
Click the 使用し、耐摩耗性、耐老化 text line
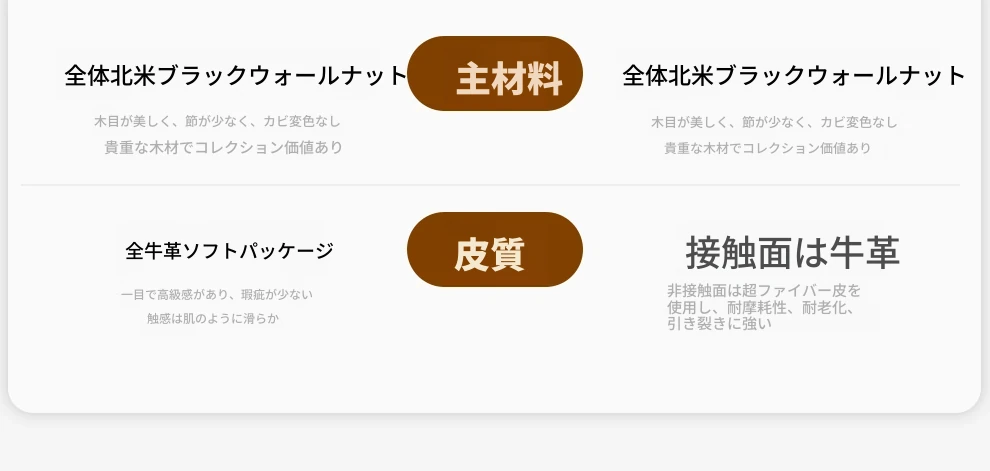point(760,308)
